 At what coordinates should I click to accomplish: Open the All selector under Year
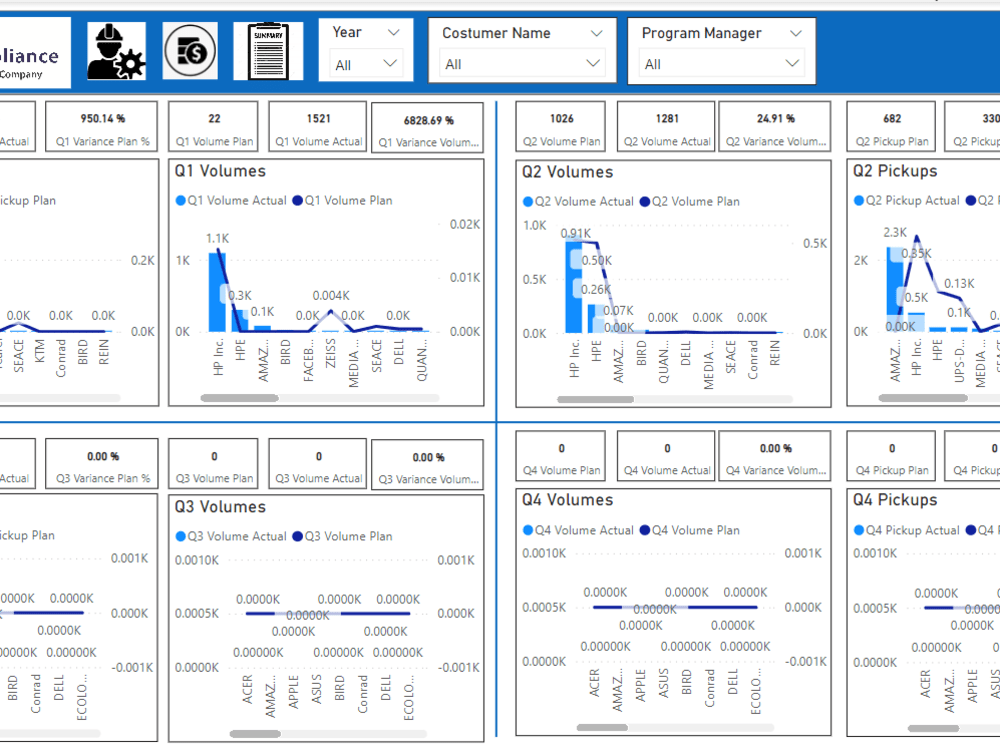pyautogui.click(x=365, y=62)
